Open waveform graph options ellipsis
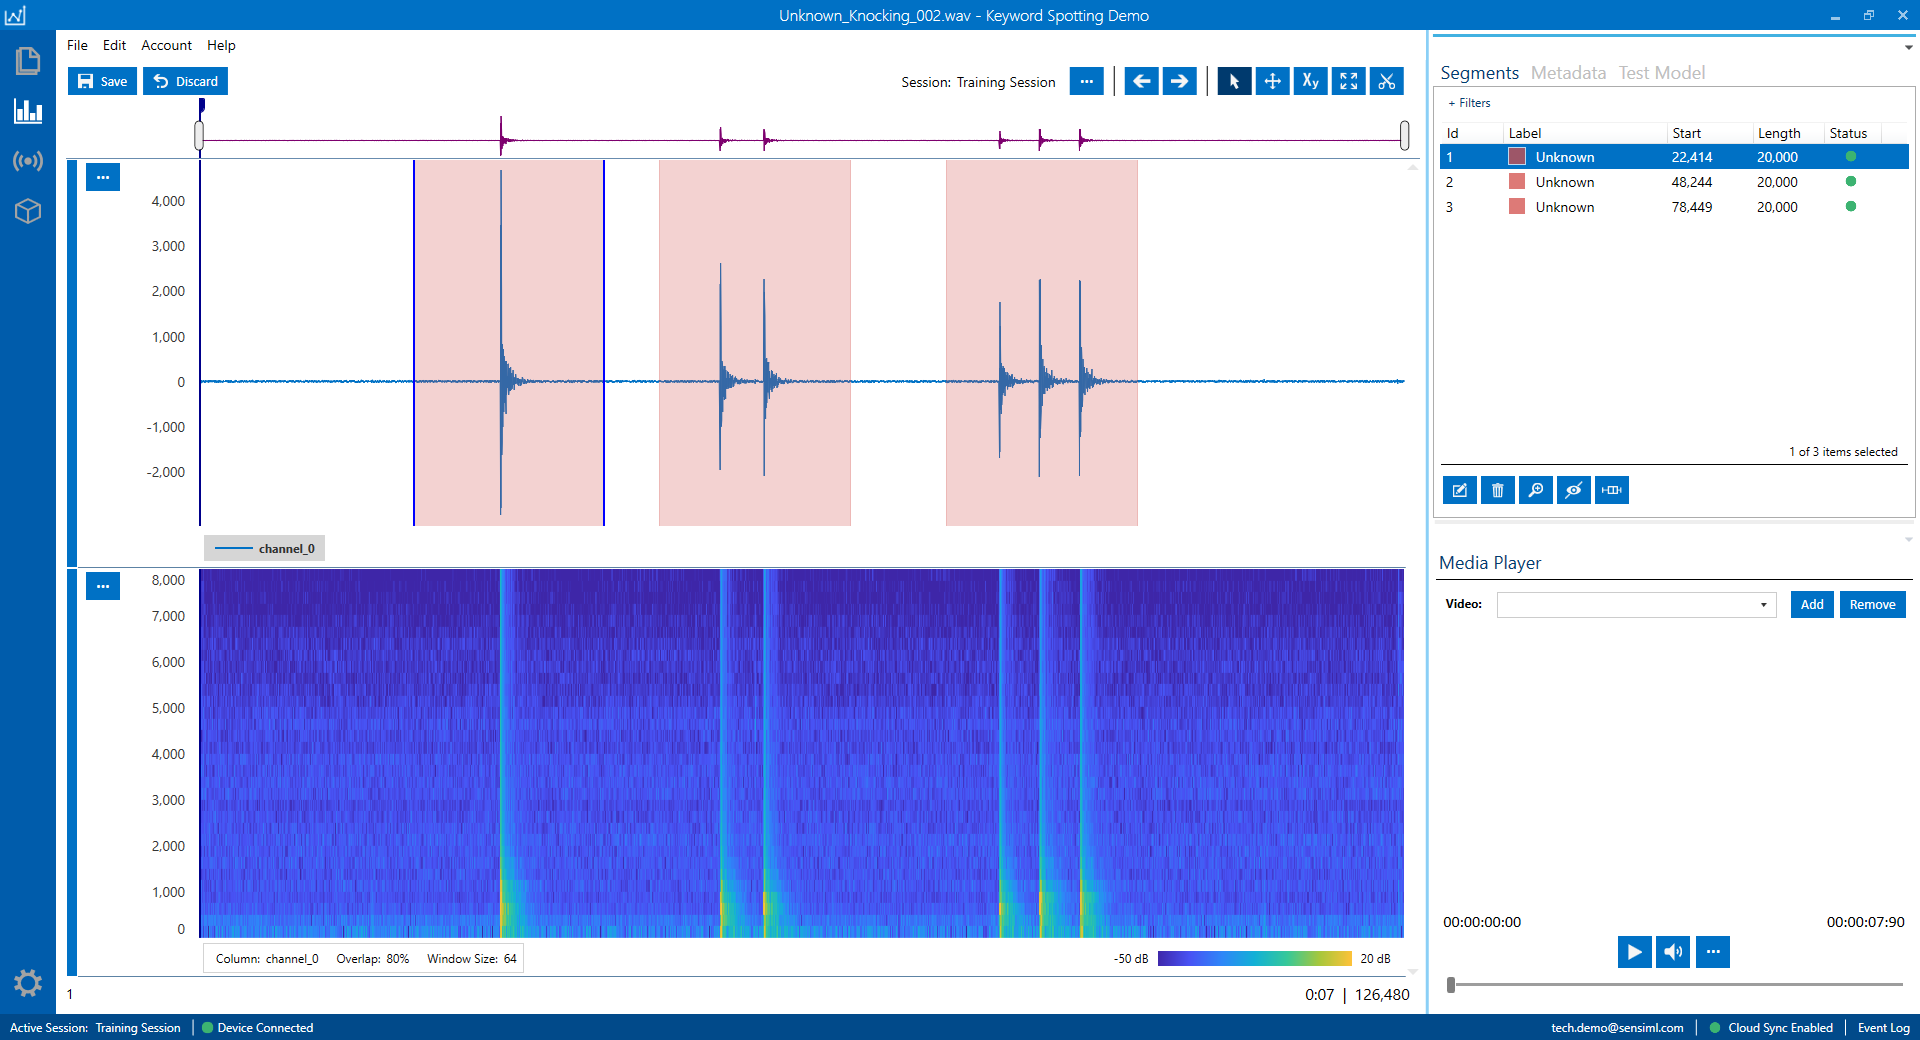The height and width of the screenshot is (1040, 1920). [x=103, y=177]
